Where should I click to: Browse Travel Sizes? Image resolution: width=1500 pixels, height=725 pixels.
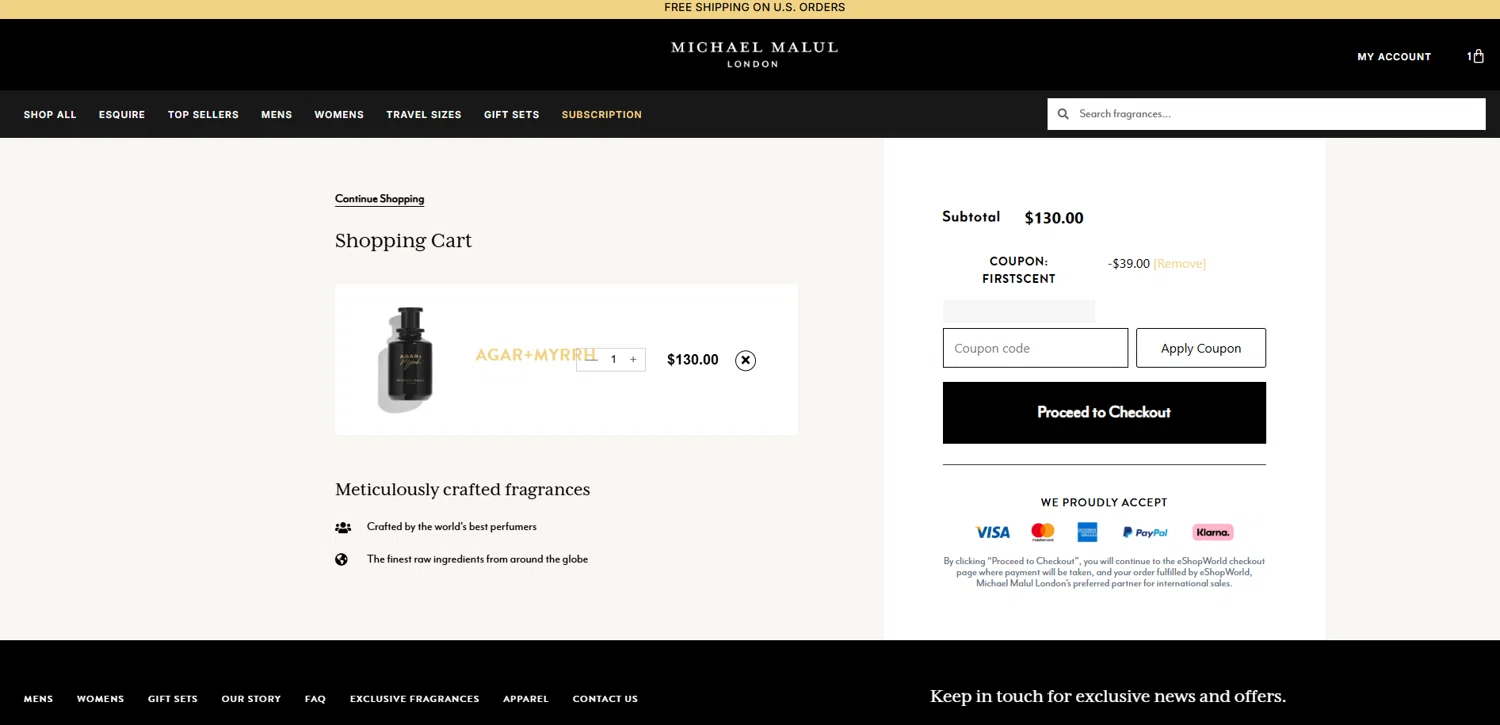[424, 115]
